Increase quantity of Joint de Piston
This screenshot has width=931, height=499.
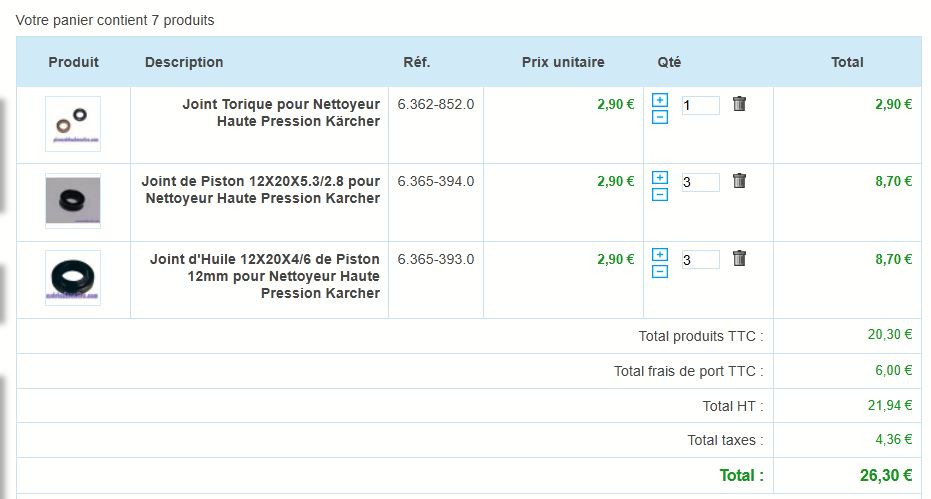(x=660, y=177)
